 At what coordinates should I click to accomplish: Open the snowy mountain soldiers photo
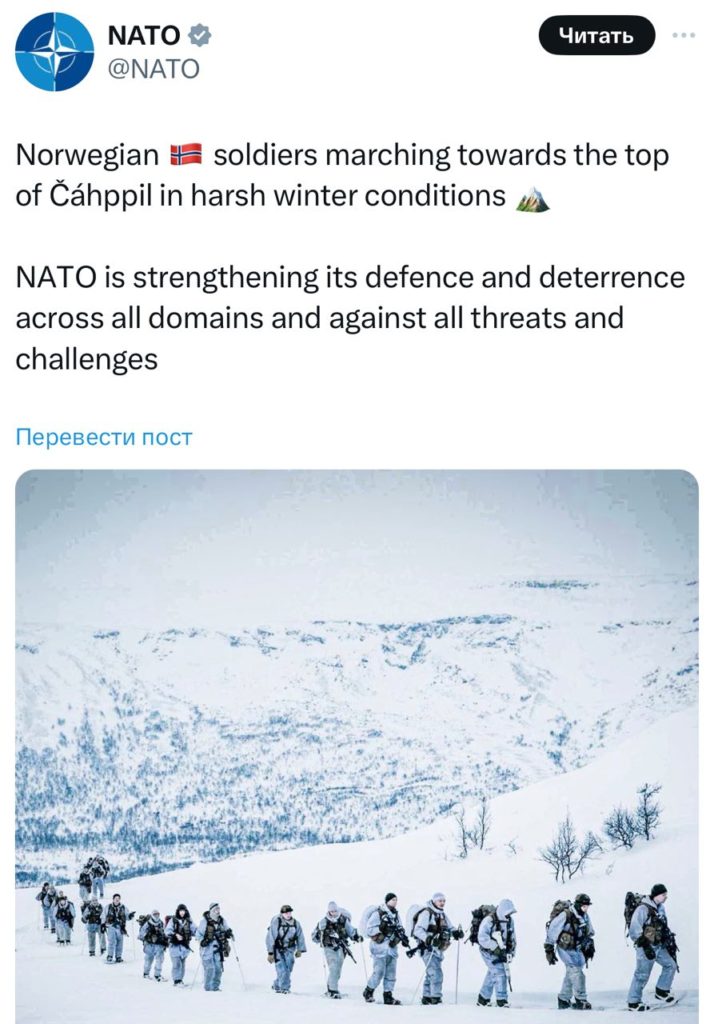357,746
